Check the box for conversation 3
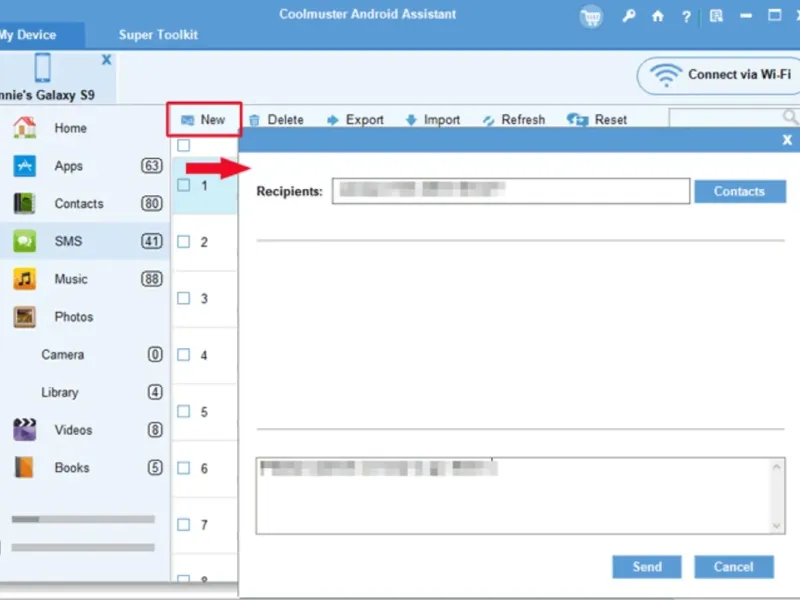The width and height of the screenshot is (800, 600). coord(184,298)
